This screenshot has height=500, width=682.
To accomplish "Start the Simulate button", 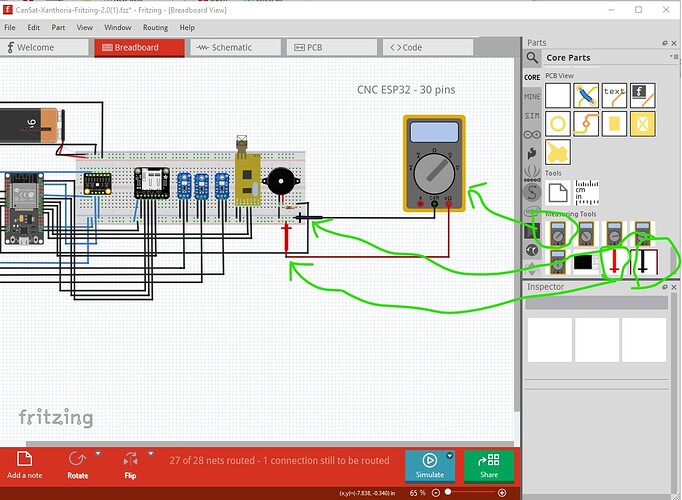I will pyautogui.click(x=430, y=466).
